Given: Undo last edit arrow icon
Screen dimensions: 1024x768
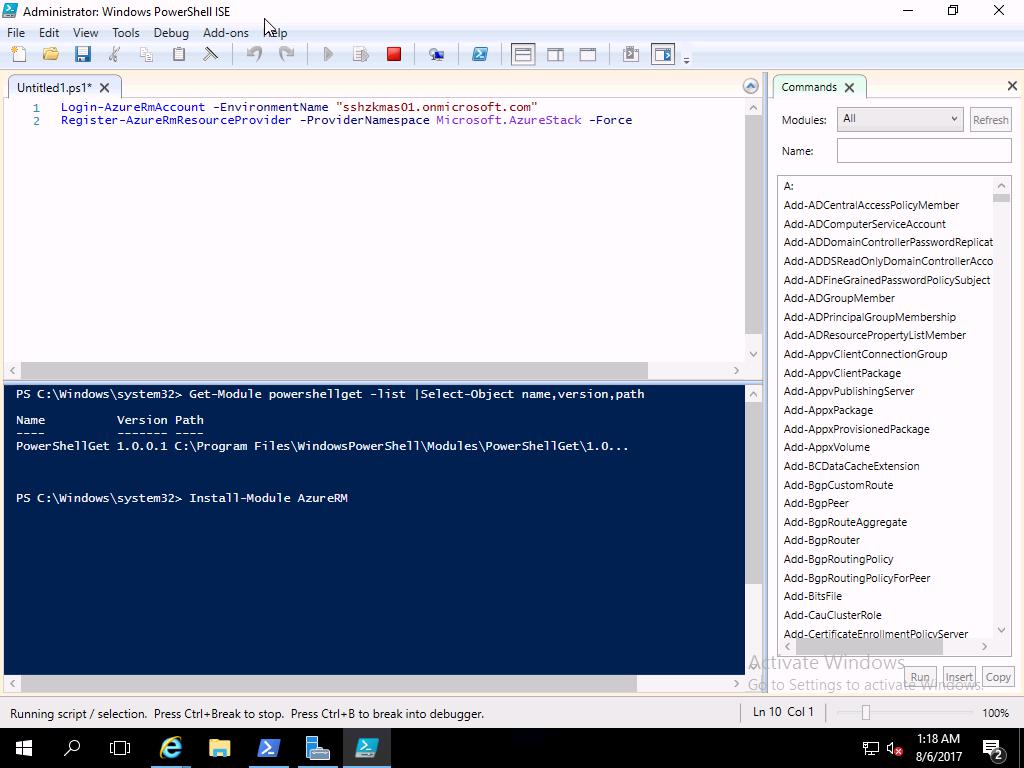Looking at the screenshot, I should pyautogui.click(x=254, y=54).
